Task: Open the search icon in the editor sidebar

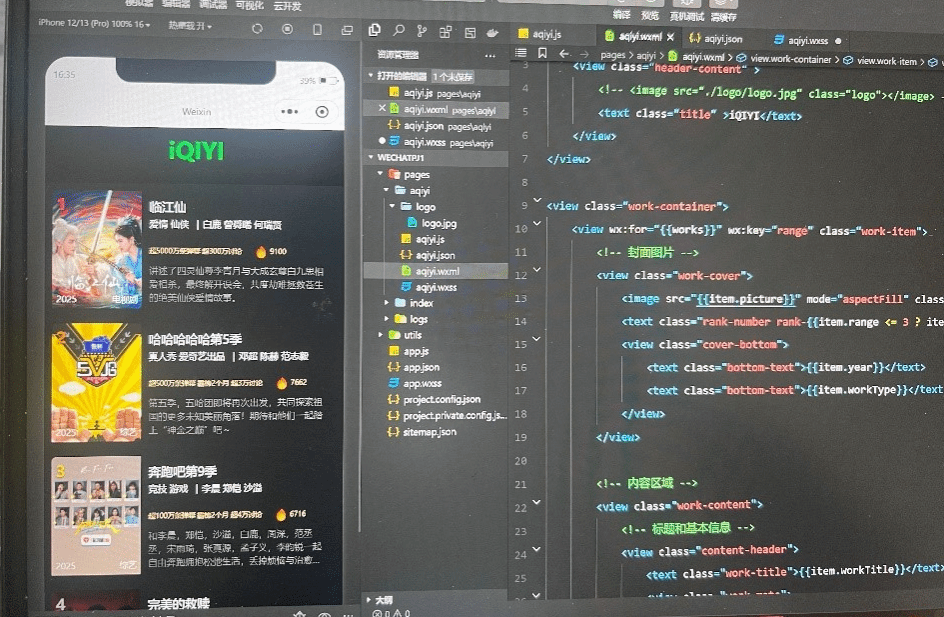Action: pyautogui.click(x=399, y=30)
